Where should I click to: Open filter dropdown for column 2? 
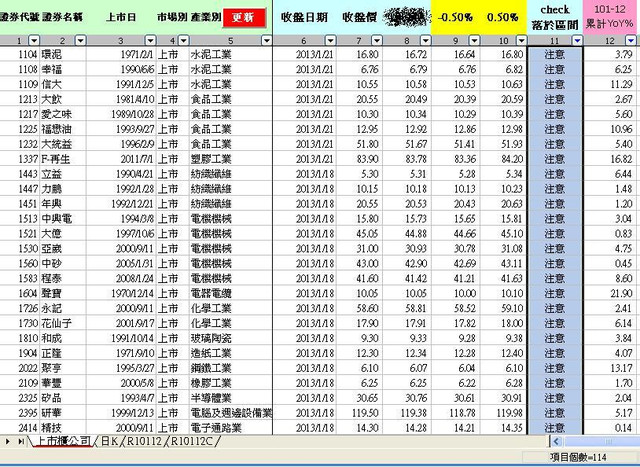pyautogui.click(x=81, y=40)
